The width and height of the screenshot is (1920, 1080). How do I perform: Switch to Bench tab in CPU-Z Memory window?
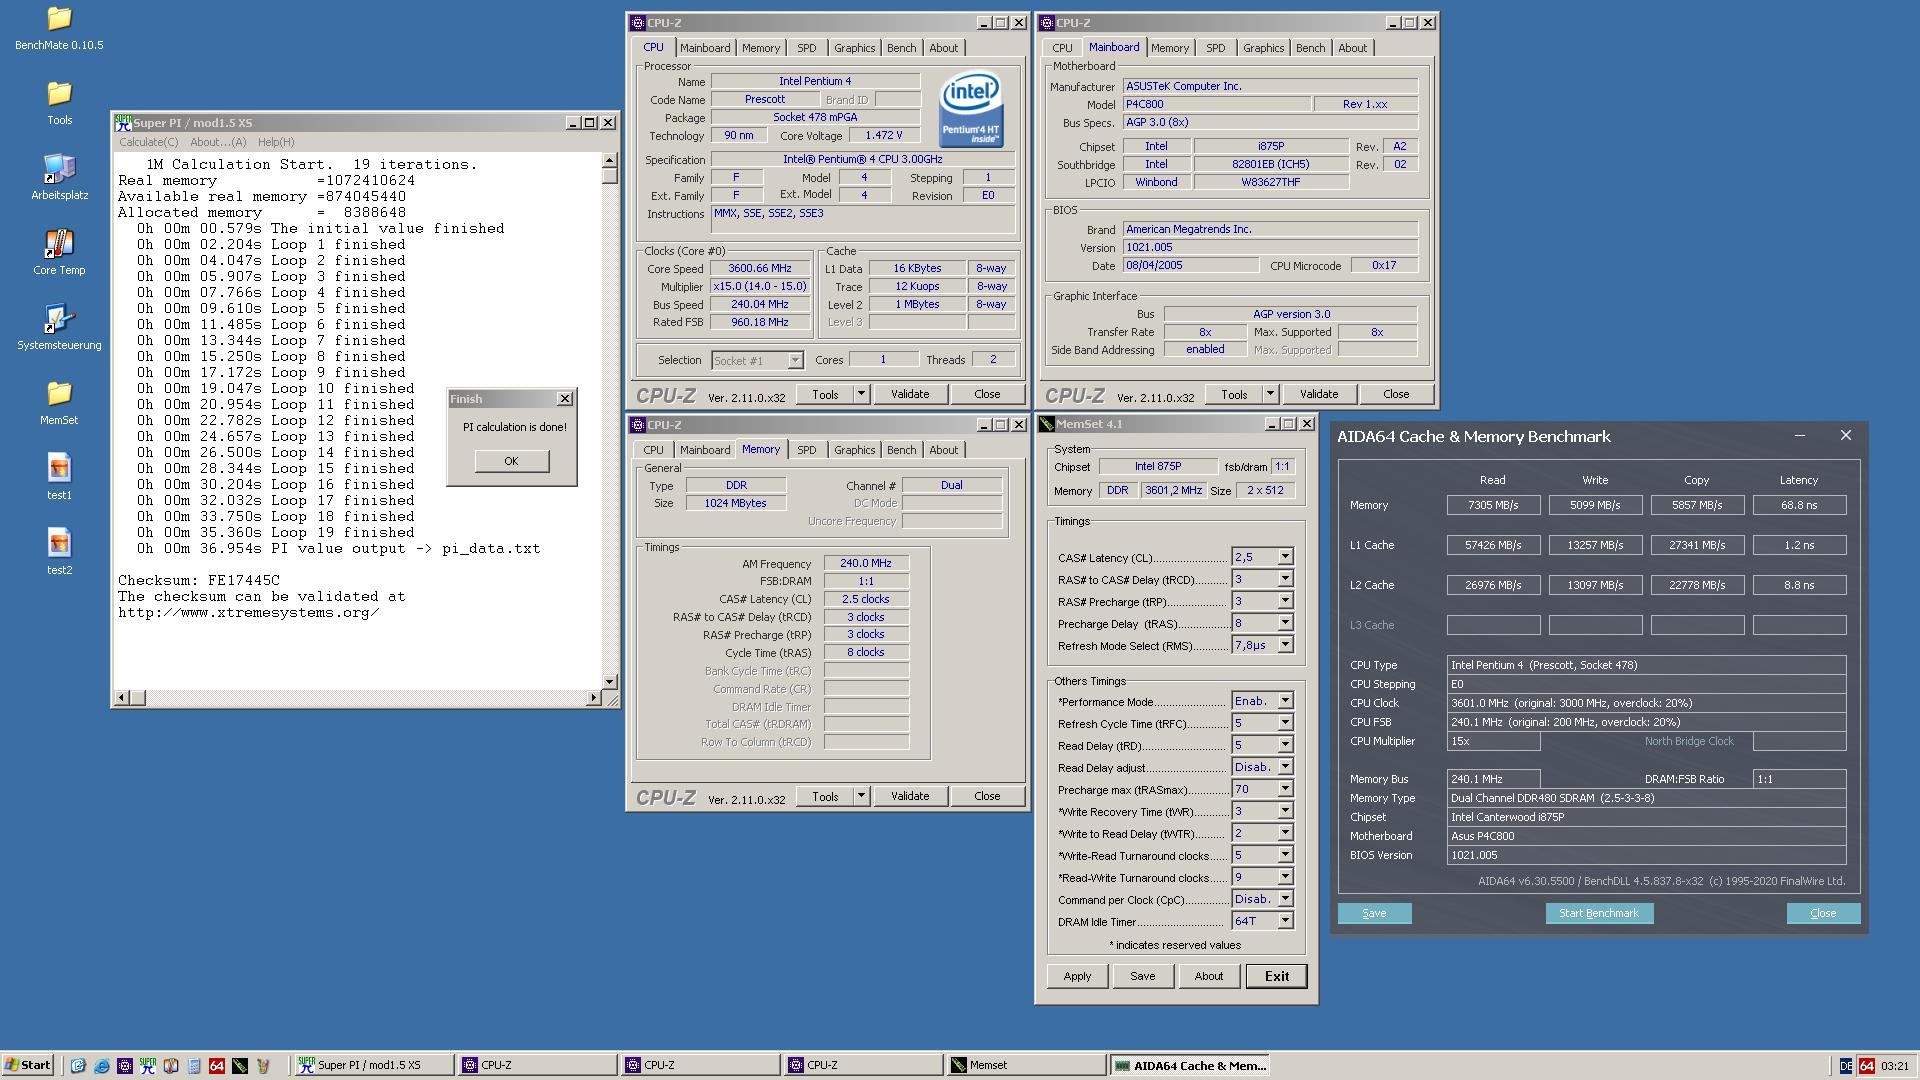[901, 450]
